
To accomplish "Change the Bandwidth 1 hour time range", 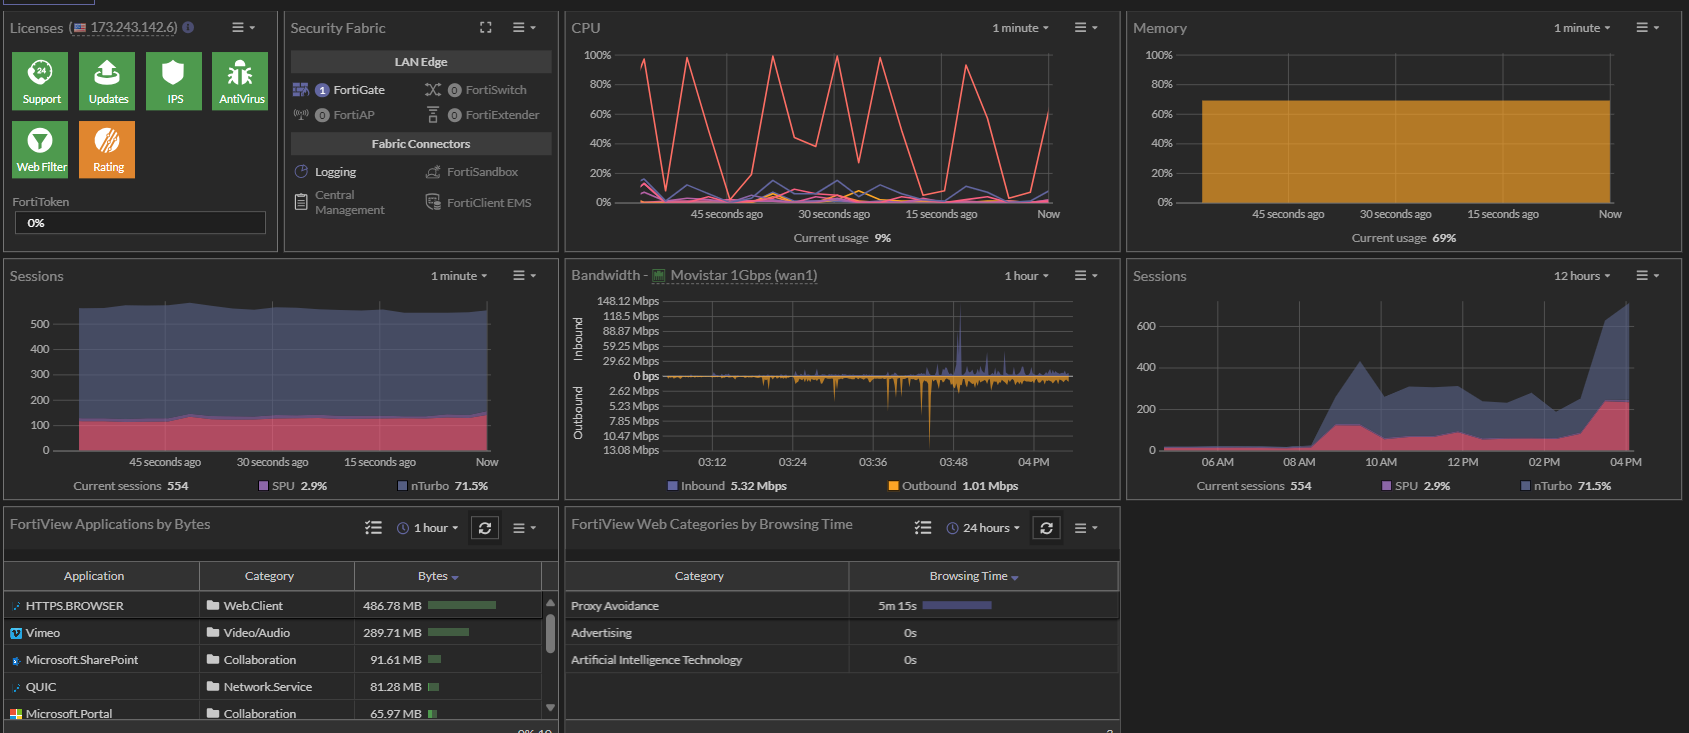I will click(1027, 276).
